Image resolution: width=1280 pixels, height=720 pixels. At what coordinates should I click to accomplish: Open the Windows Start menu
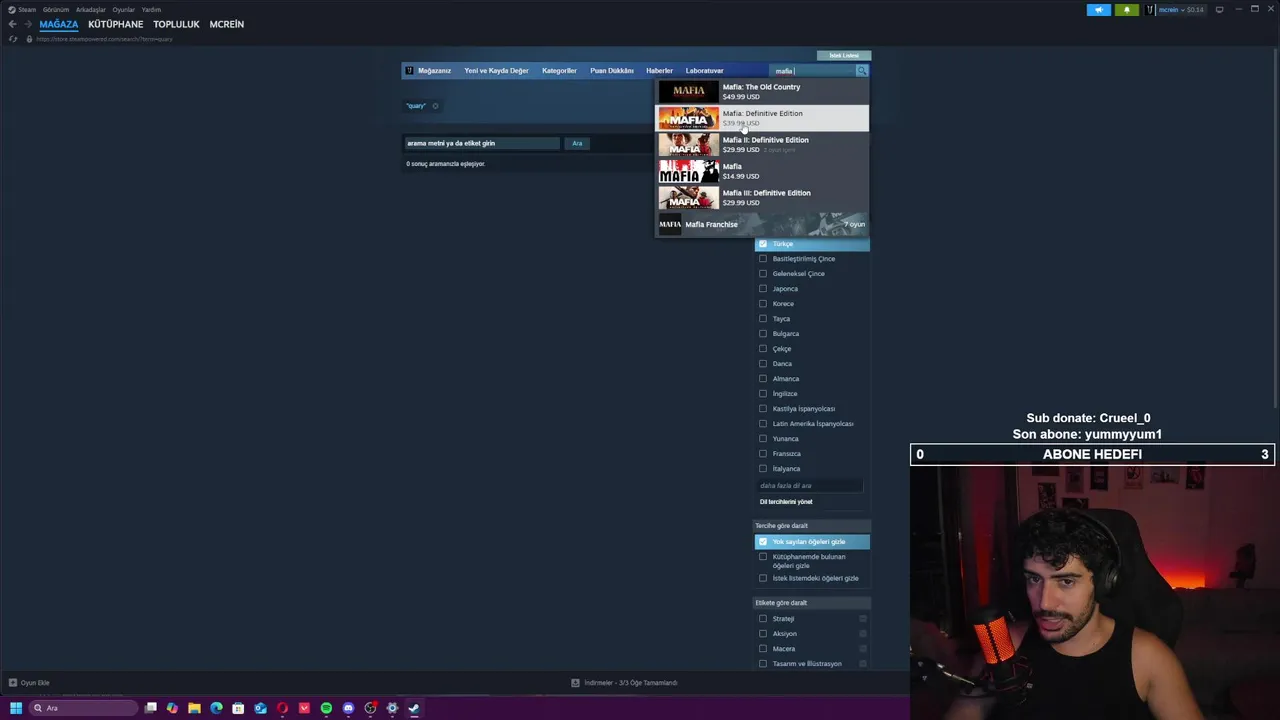coord(15,708)
